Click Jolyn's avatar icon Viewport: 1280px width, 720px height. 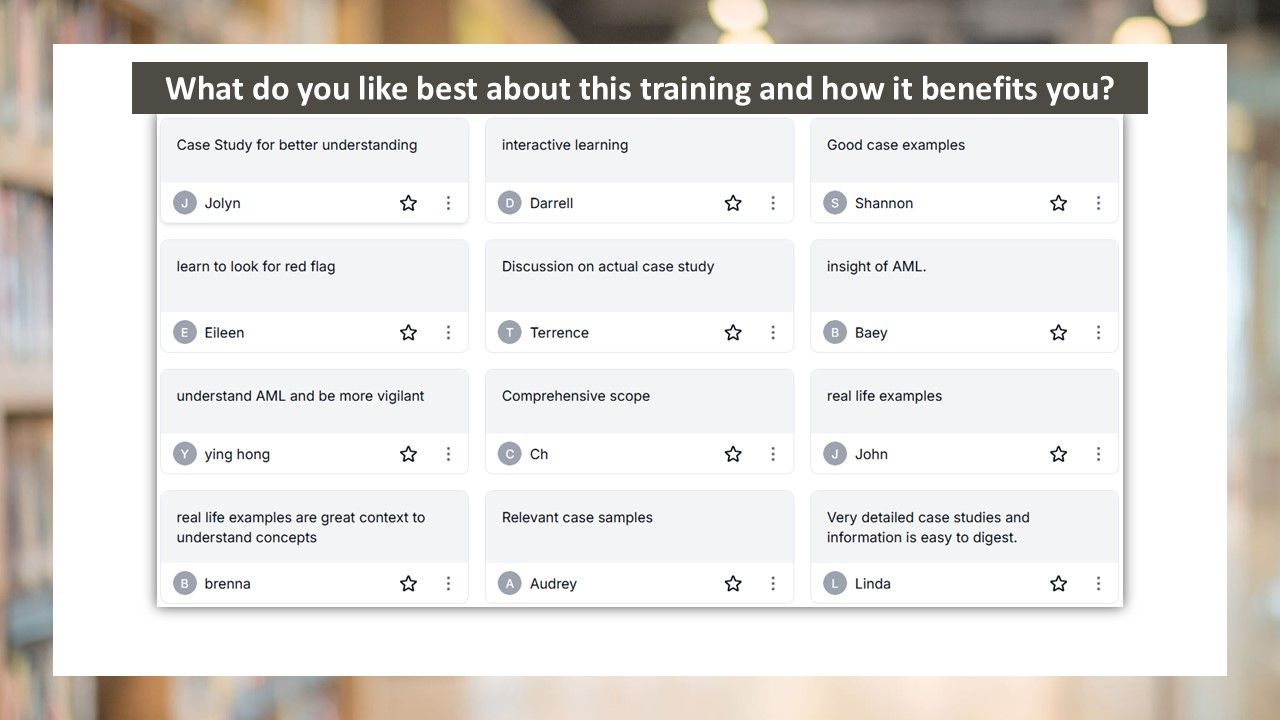tap(184, 203)
